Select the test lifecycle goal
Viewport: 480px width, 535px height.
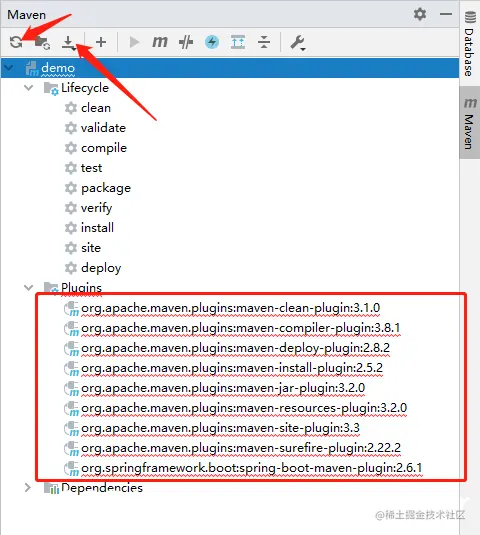coord(91,168)
